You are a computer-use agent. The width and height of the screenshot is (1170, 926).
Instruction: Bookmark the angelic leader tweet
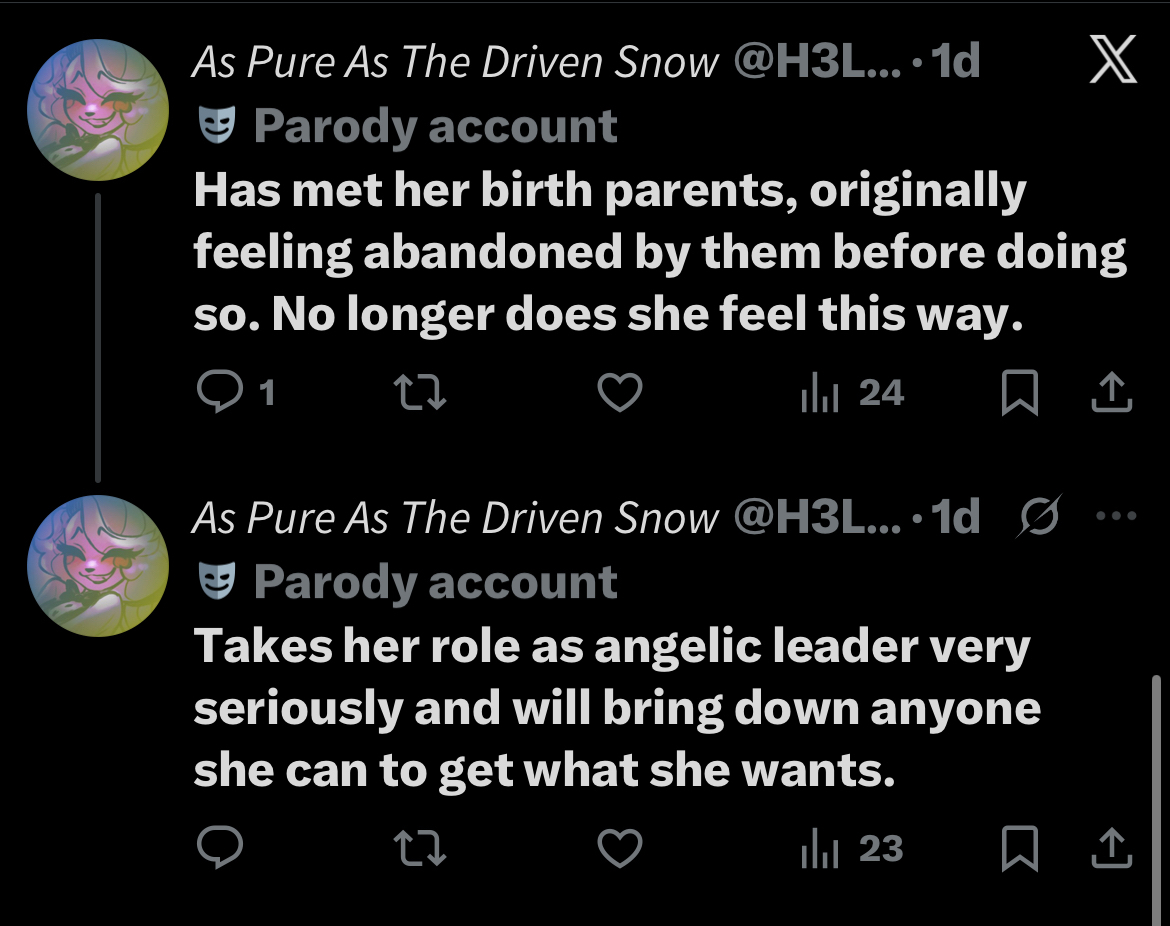point(1017,849)
